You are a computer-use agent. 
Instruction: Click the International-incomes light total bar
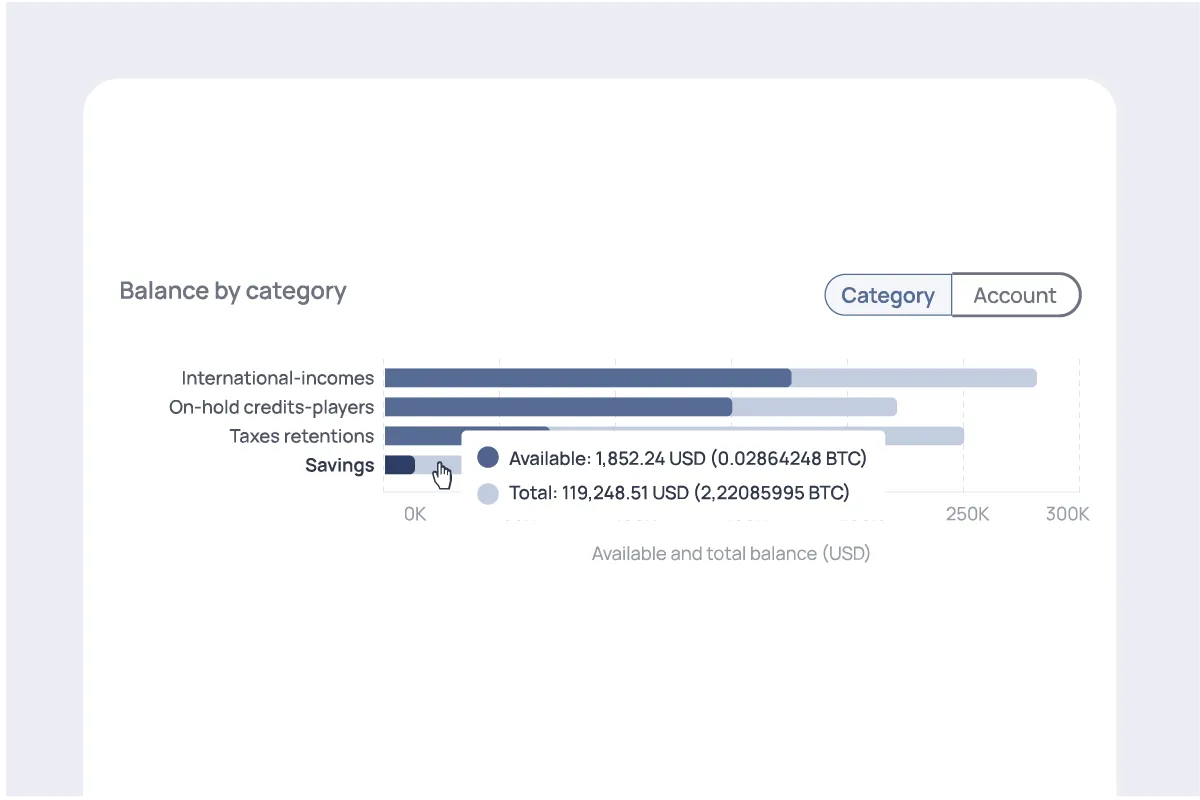click(914, 378)
